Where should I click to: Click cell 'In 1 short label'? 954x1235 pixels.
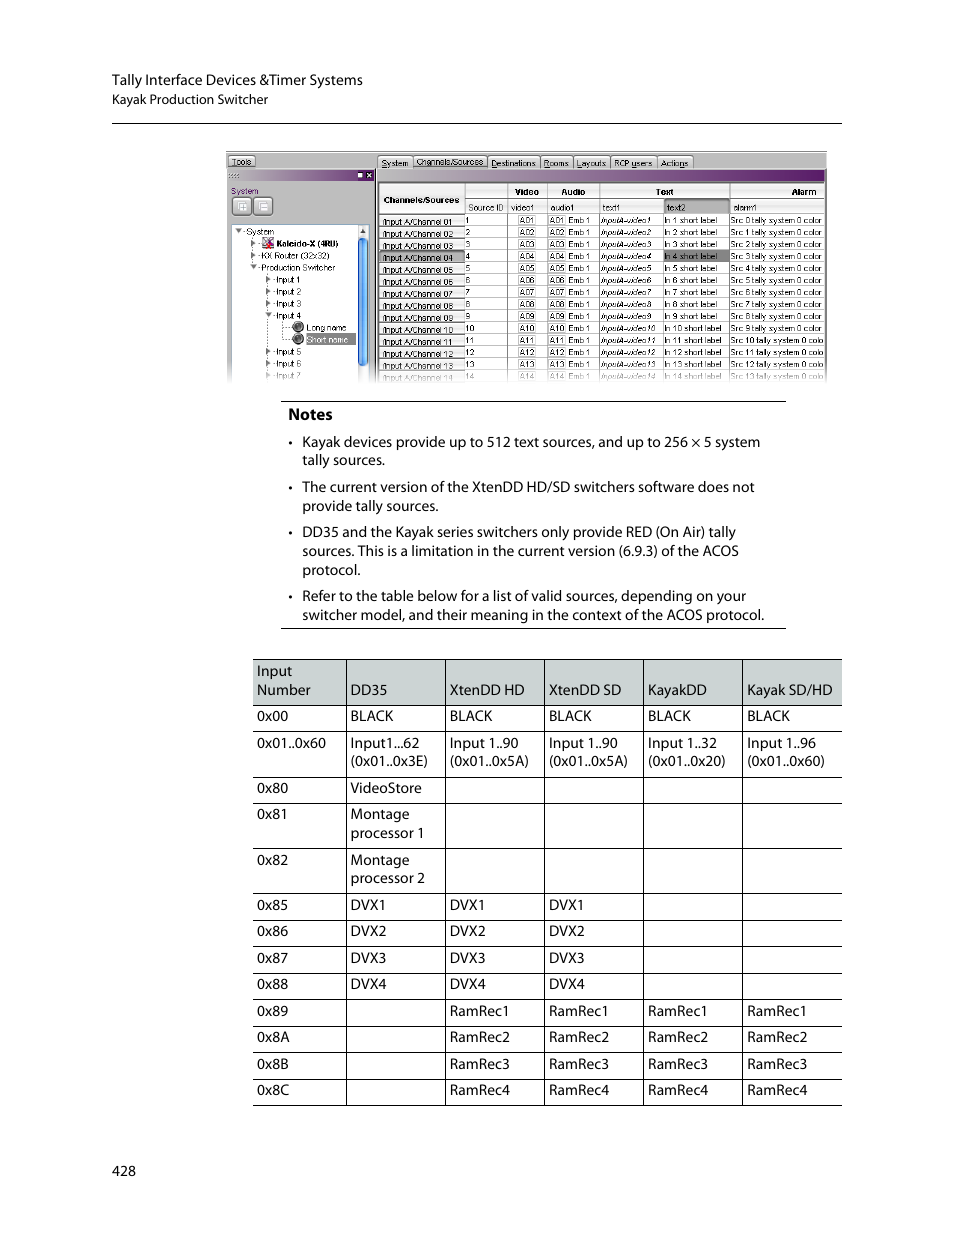(x=696, y=220)
